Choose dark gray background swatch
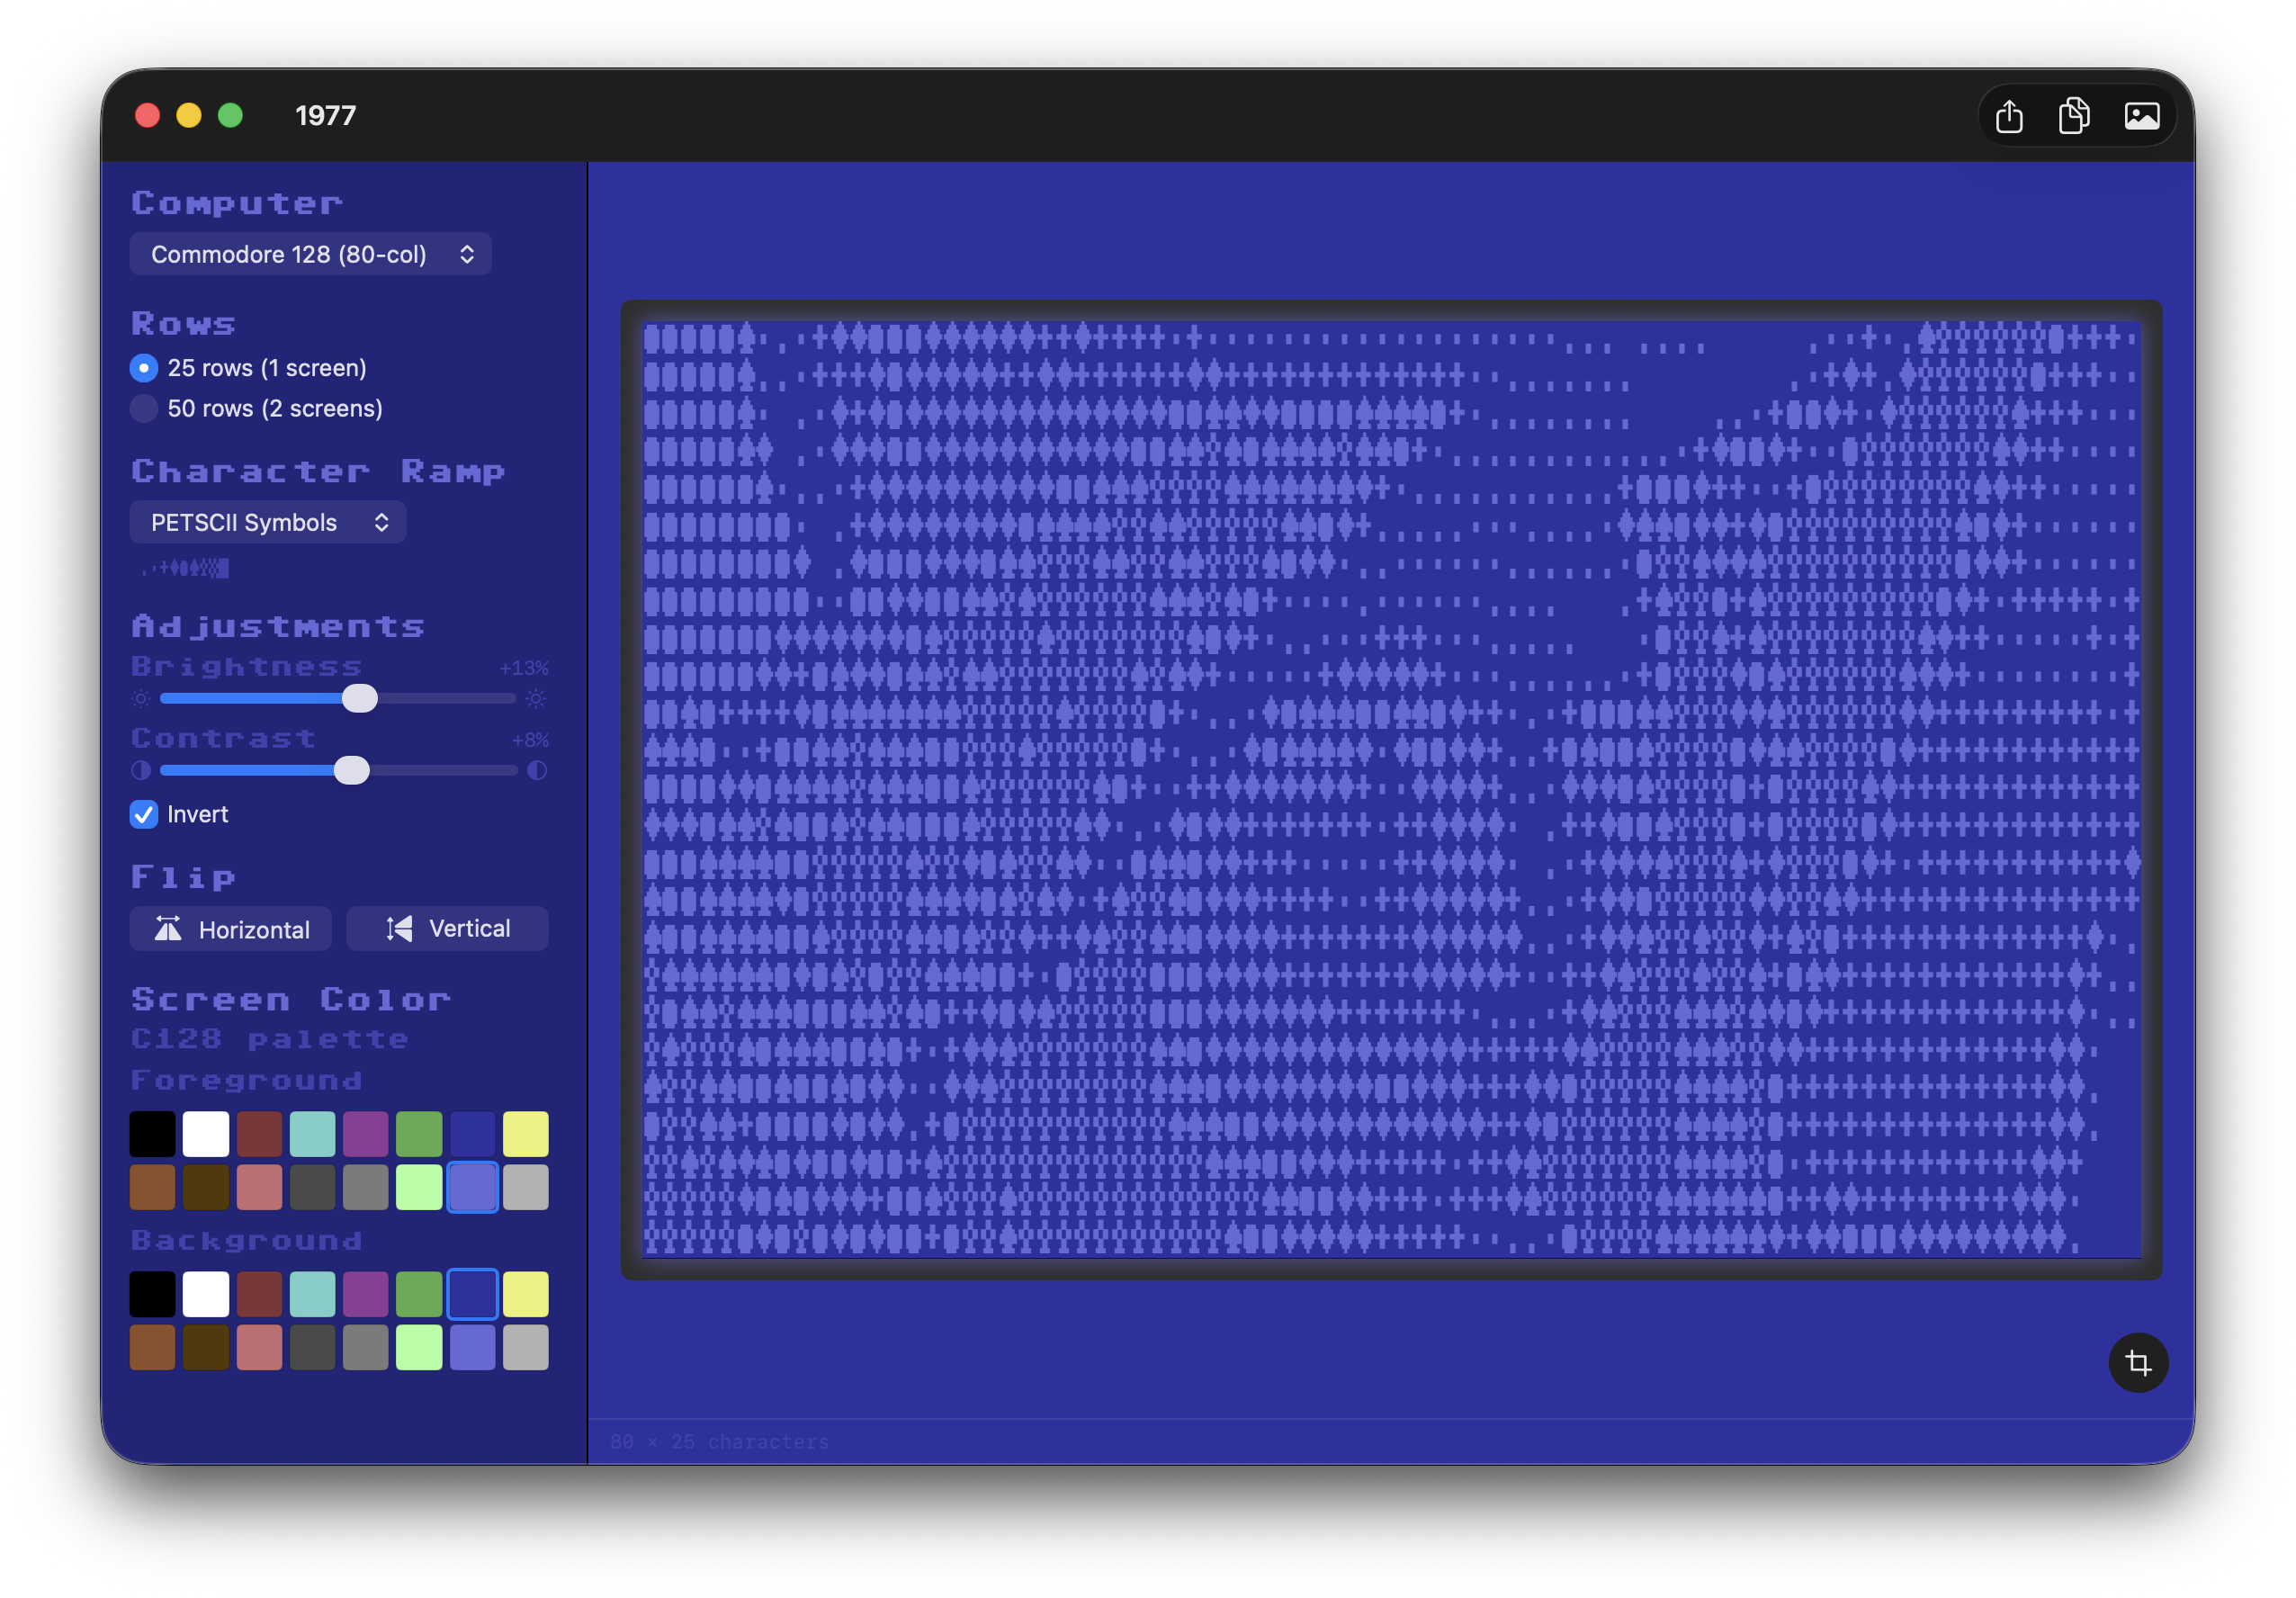The height and width of the screenshot is (1598, 2296). point(312,1347)
